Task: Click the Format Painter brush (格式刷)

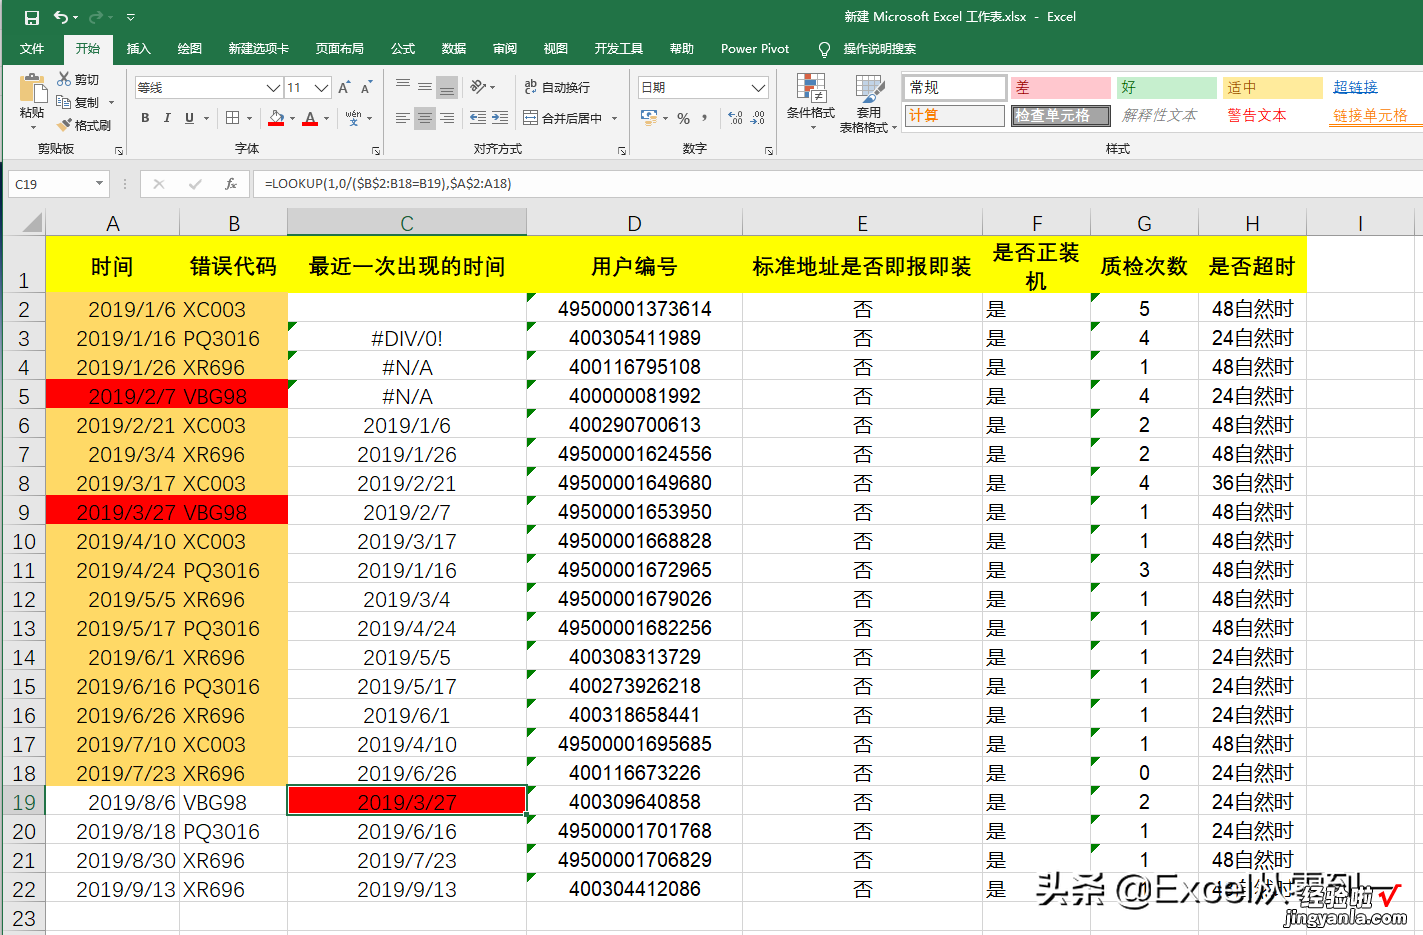Action: tap(64, 125)
